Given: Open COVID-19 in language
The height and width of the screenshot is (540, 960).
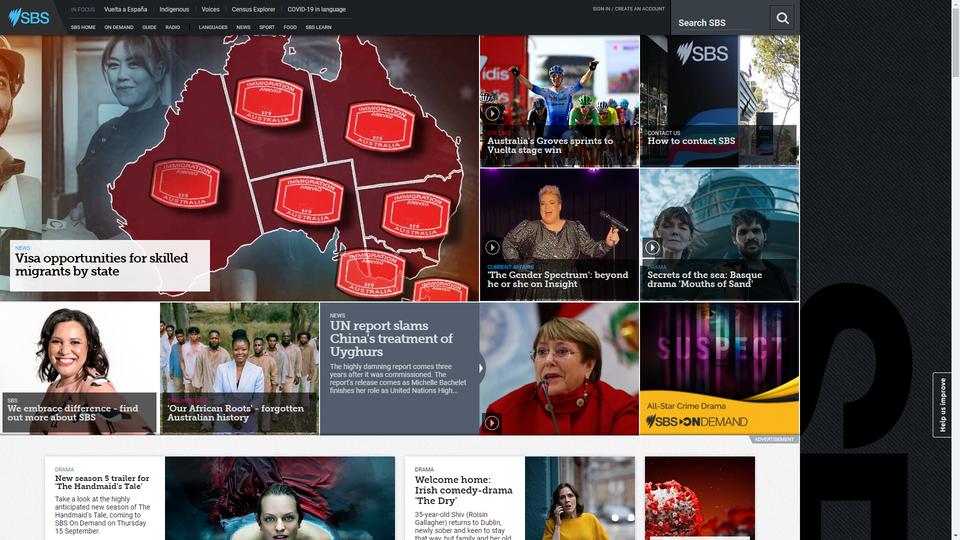Looking at the screenshot, I should coord(317,10).
